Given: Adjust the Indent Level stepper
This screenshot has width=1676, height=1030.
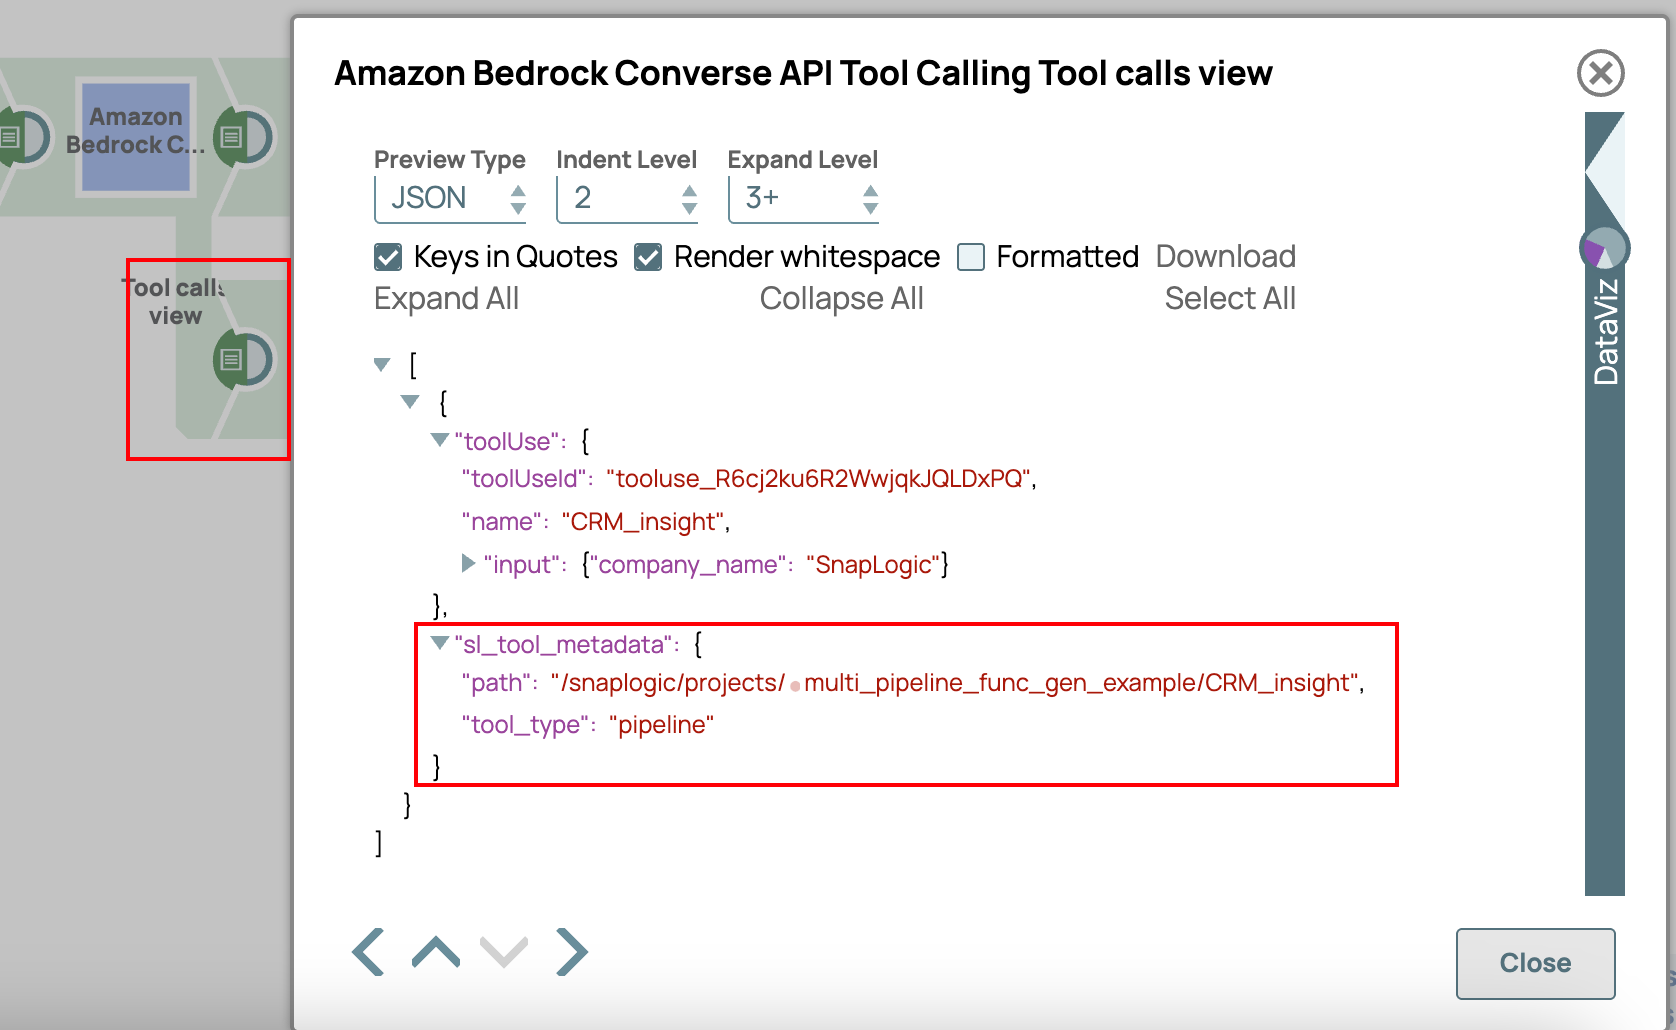Looking at the screenshot, I should pos(689,198).
